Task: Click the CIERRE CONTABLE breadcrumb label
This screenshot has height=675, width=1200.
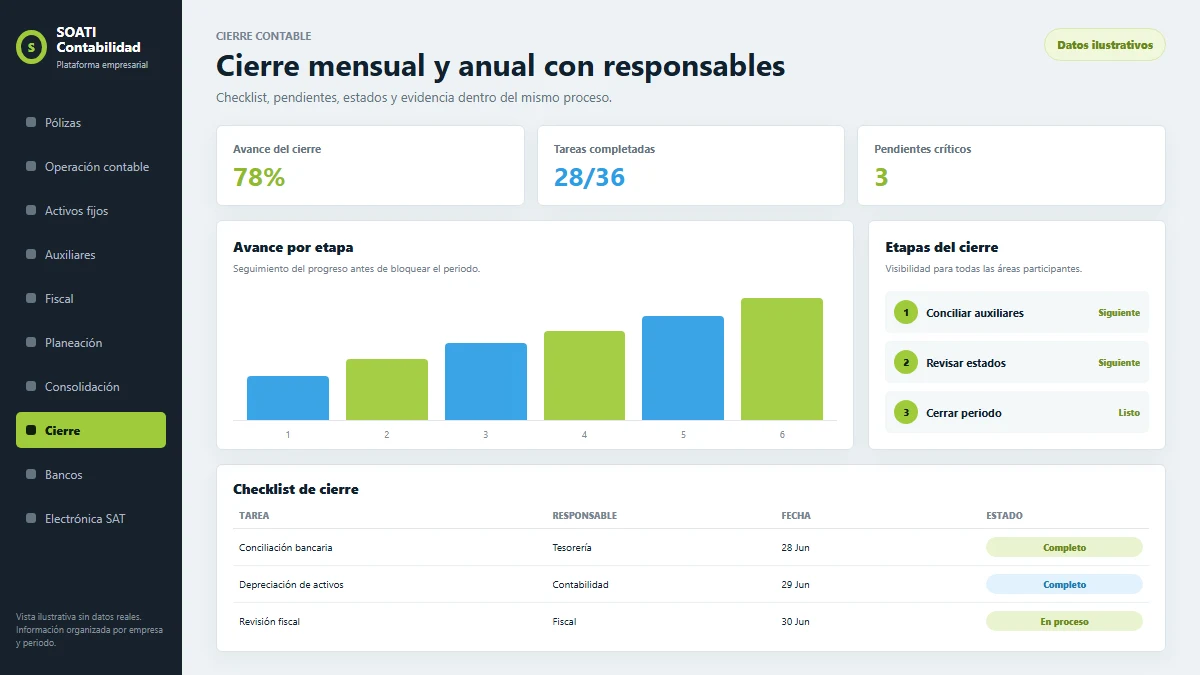Action: click(x=264, y=36)
